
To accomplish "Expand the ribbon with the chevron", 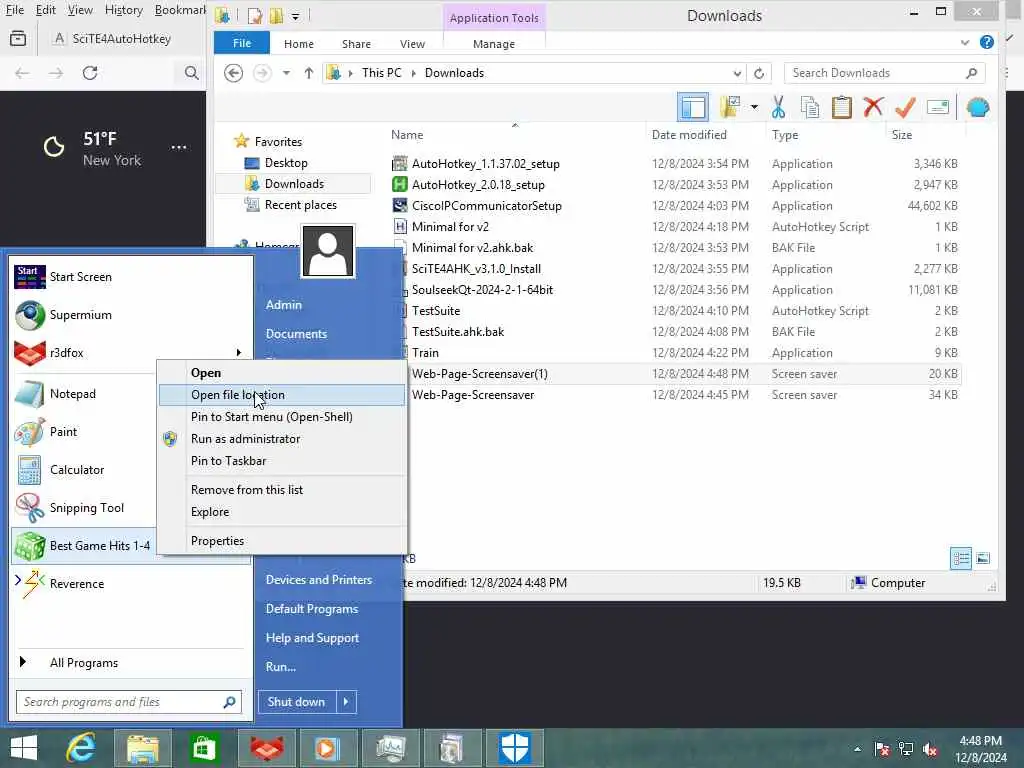I will (x=965, y=43).
